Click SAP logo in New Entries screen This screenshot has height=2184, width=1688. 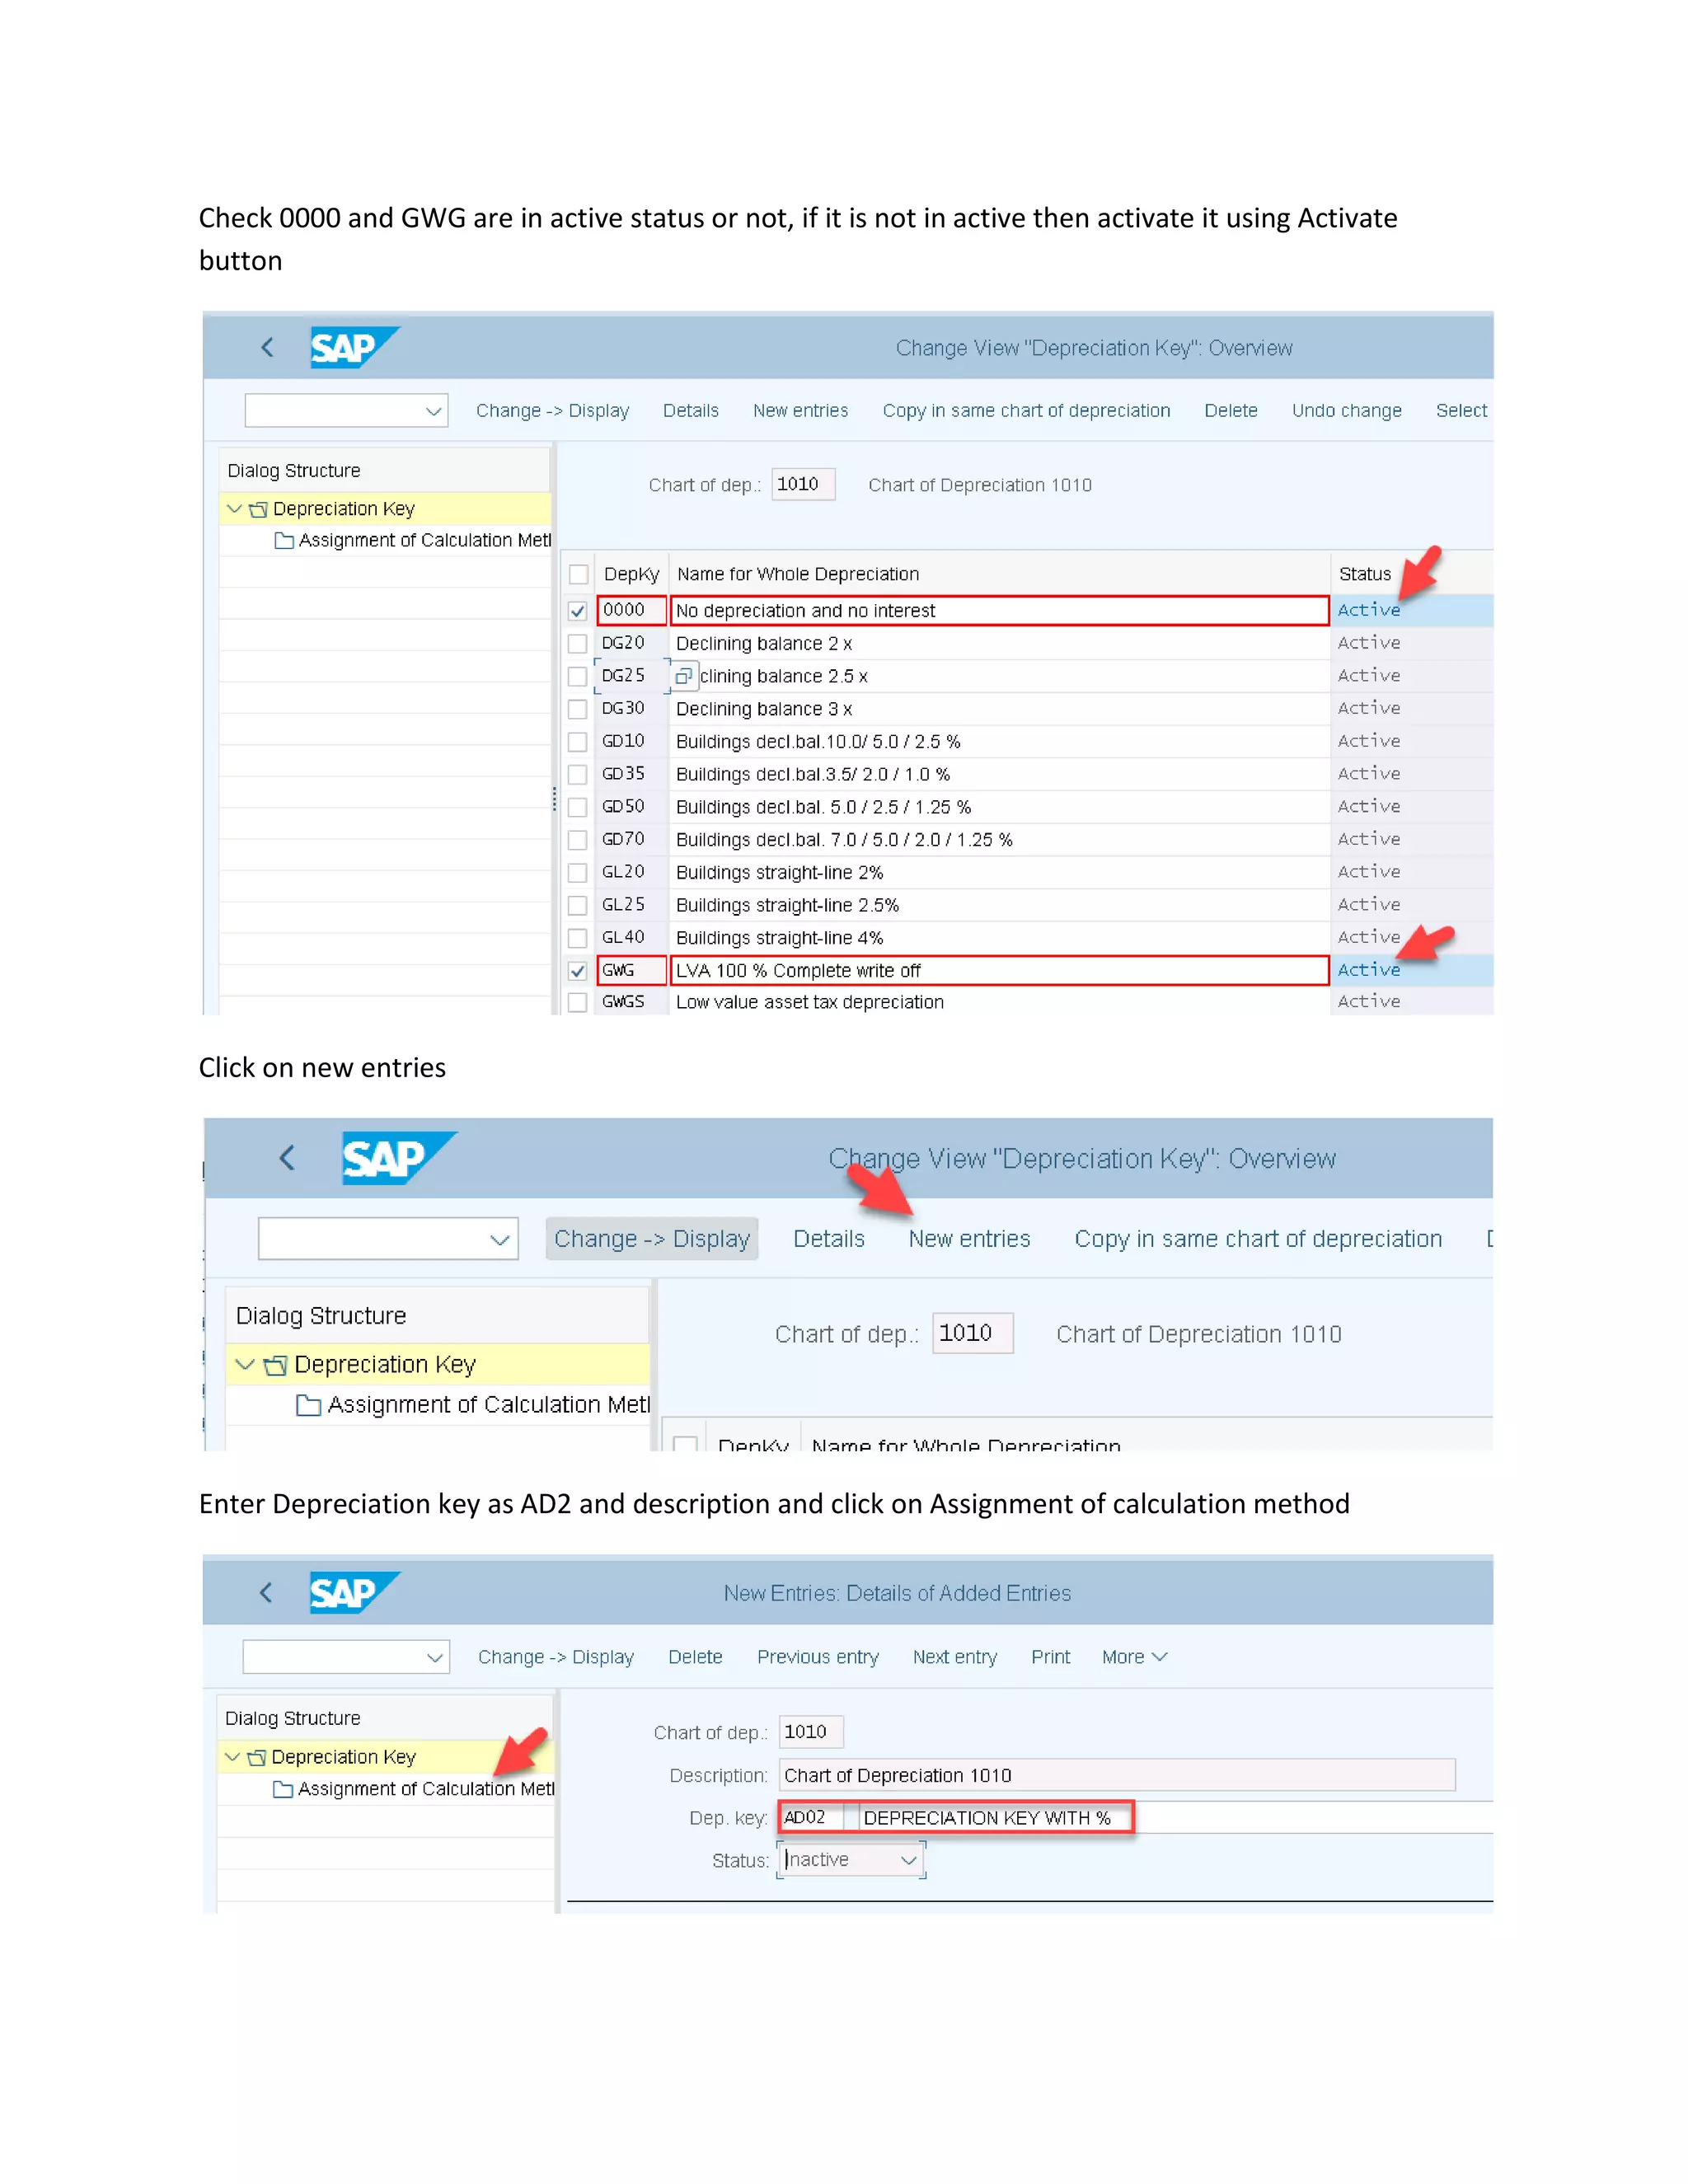(354, 1592)
